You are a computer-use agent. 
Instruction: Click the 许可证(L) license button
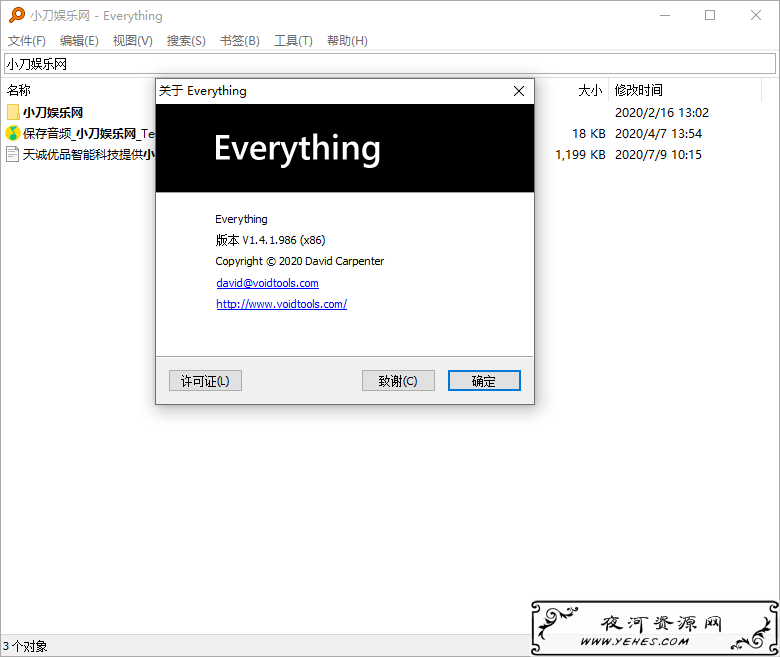coord(205,381)
